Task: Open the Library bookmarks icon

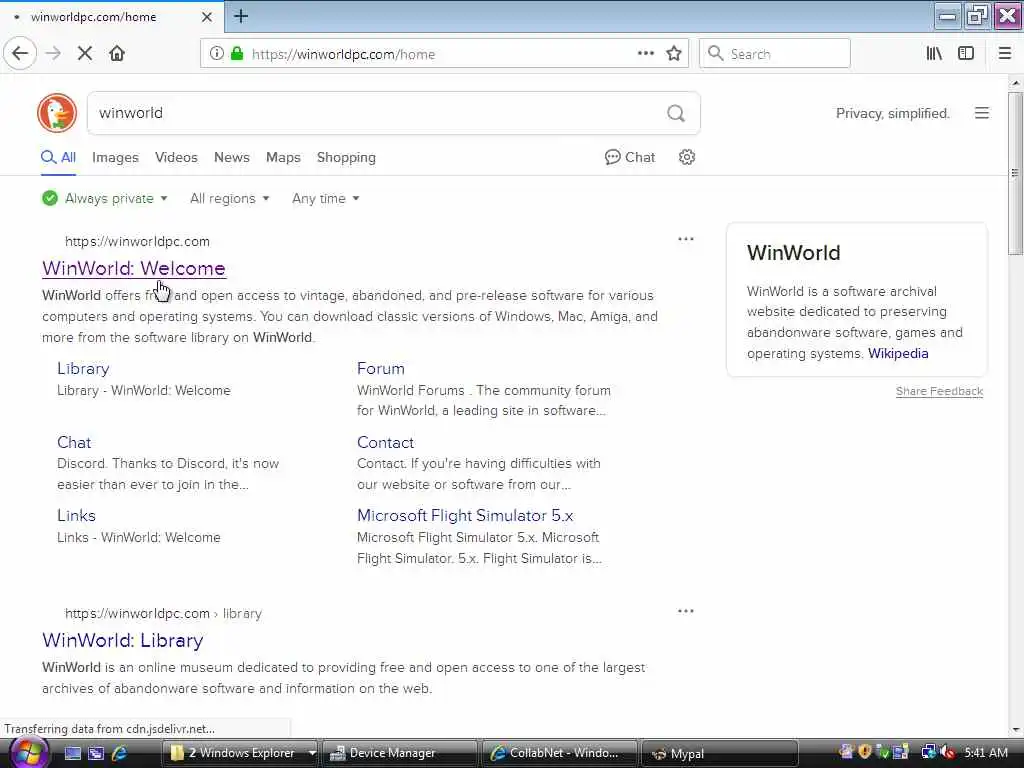Action: click(934, 54)
